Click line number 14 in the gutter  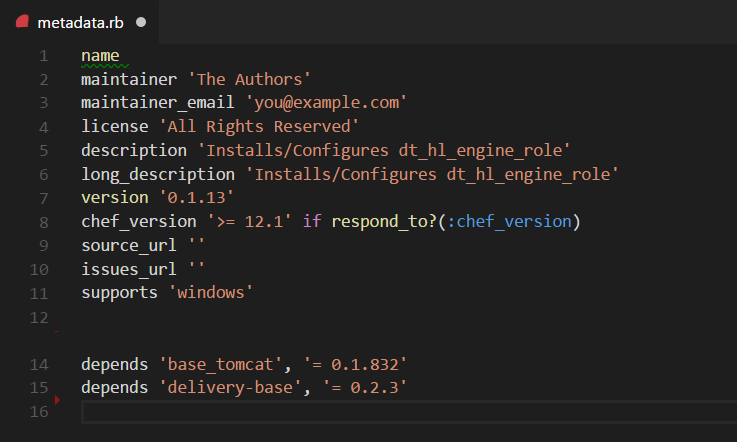coord(39,364)
